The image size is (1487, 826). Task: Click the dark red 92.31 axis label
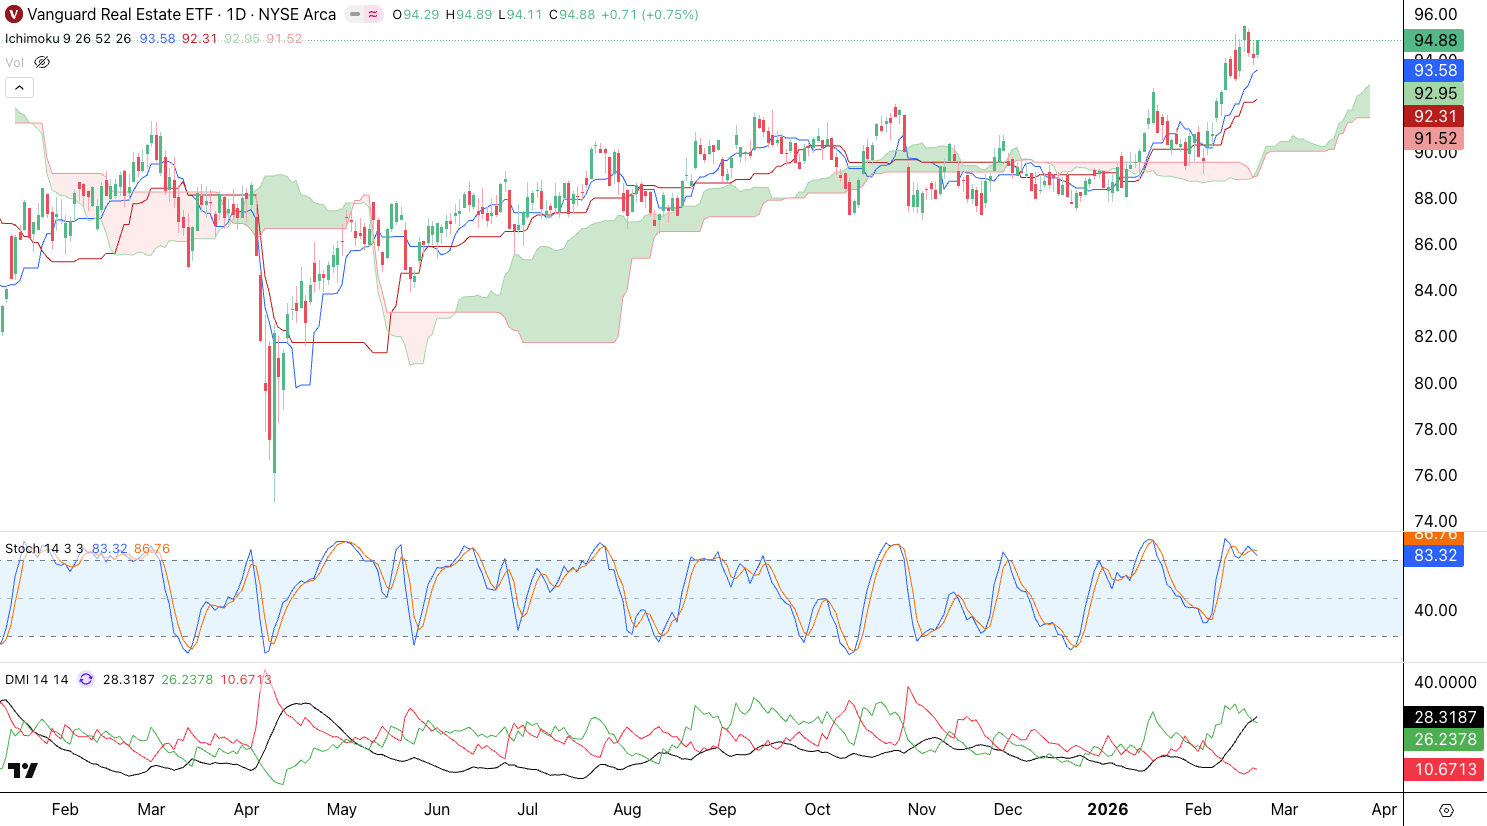click(x=1434, y=116)
